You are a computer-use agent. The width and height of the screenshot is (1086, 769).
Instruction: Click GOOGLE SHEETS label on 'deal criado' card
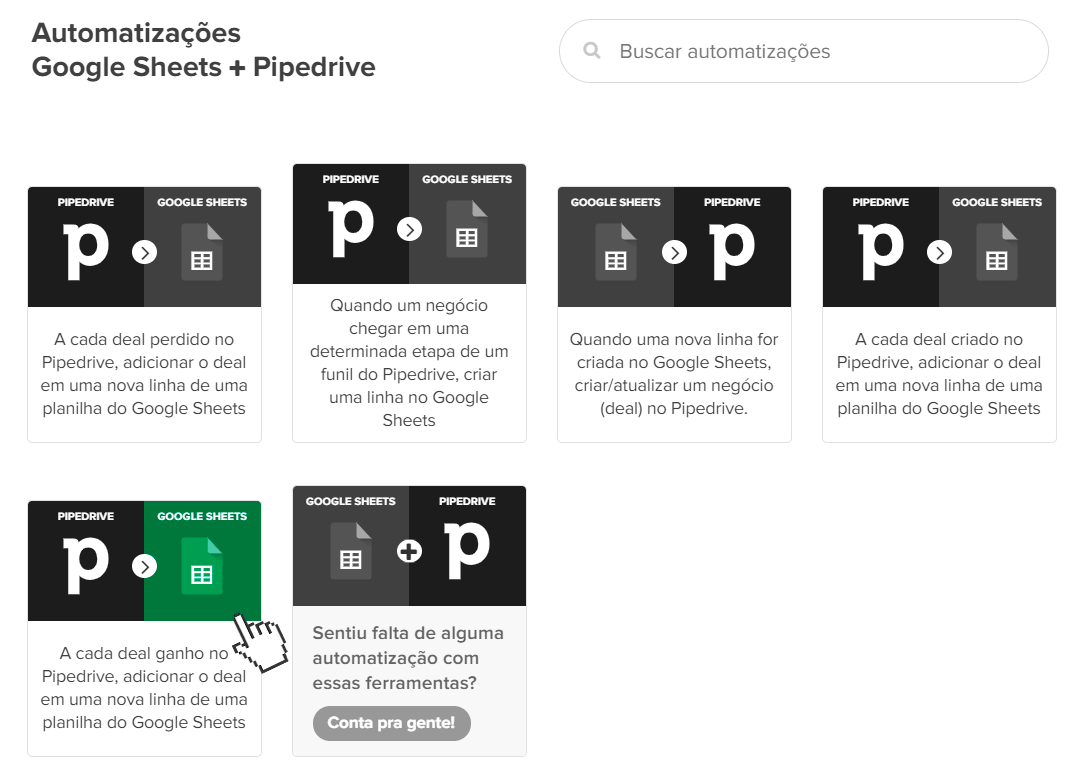pyautogui.click(x=997, y=202)
